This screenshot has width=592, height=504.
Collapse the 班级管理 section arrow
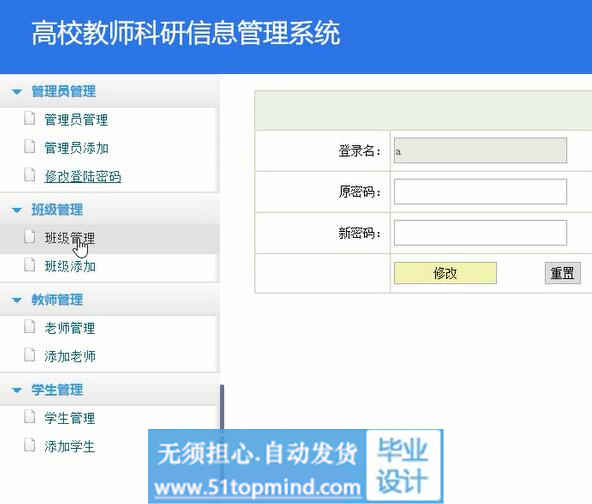point(17,210)
